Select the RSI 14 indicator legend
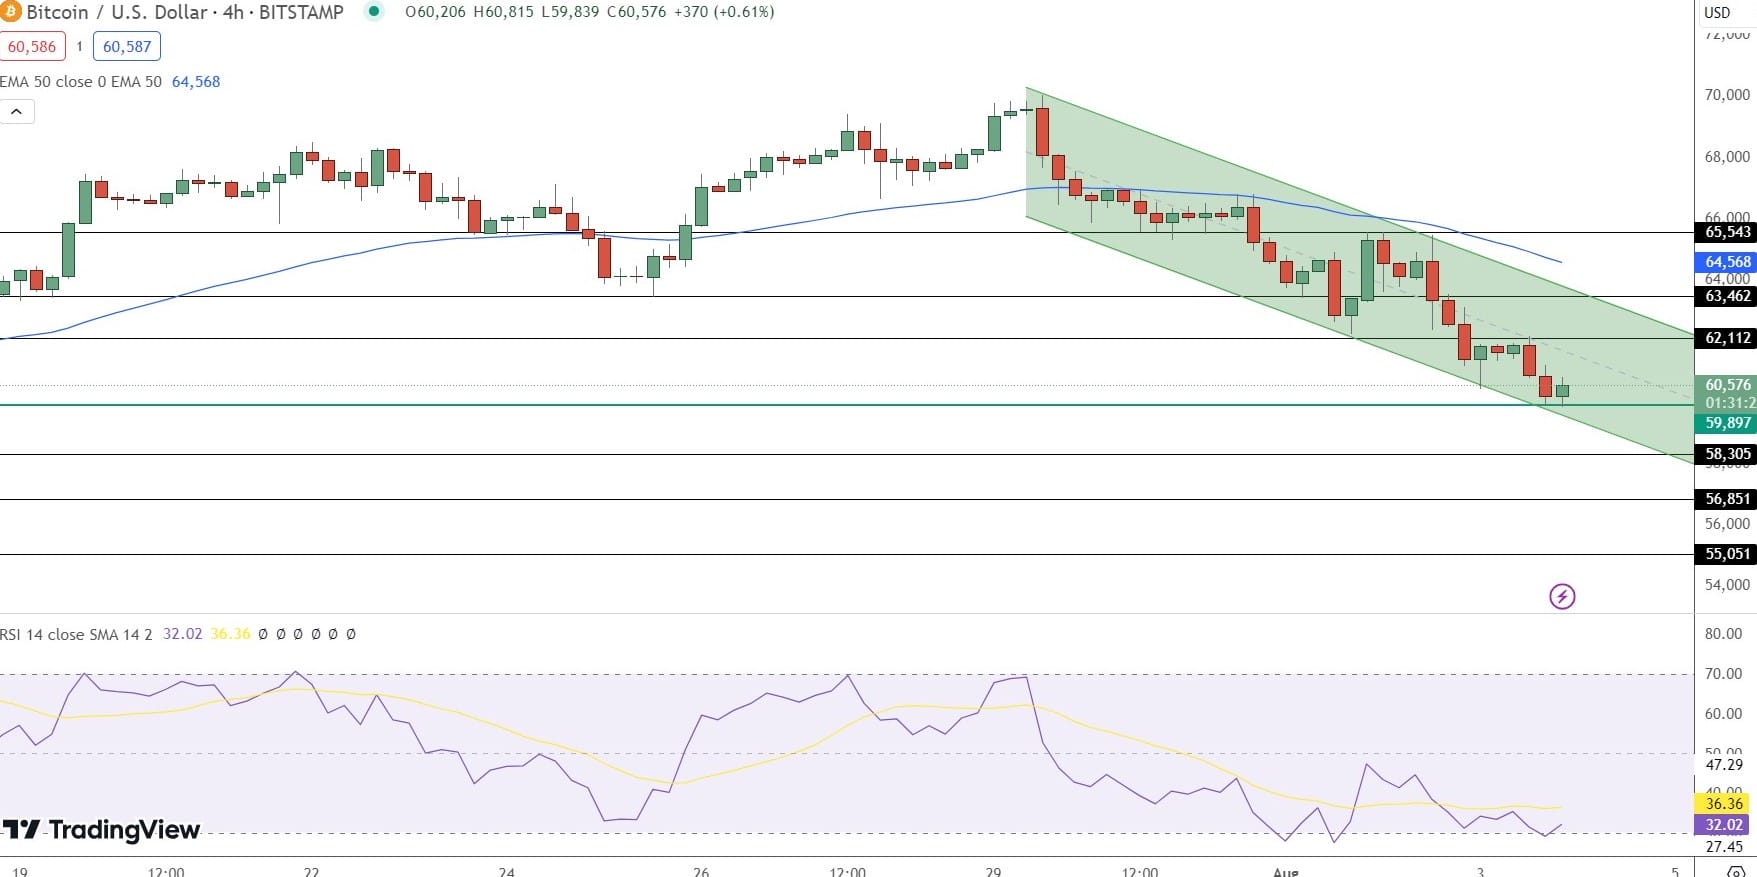 pyautogui.click(x=76, y=634)
